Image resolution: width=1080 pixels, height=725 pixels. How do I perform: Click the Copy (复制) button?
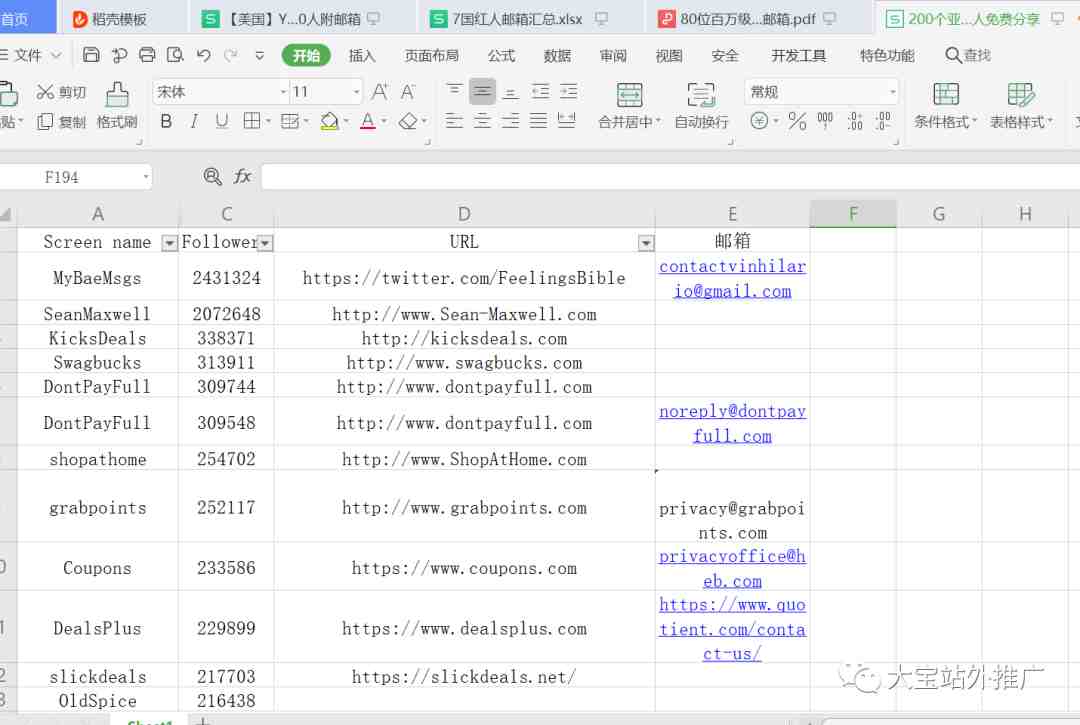tap(61, 122)
